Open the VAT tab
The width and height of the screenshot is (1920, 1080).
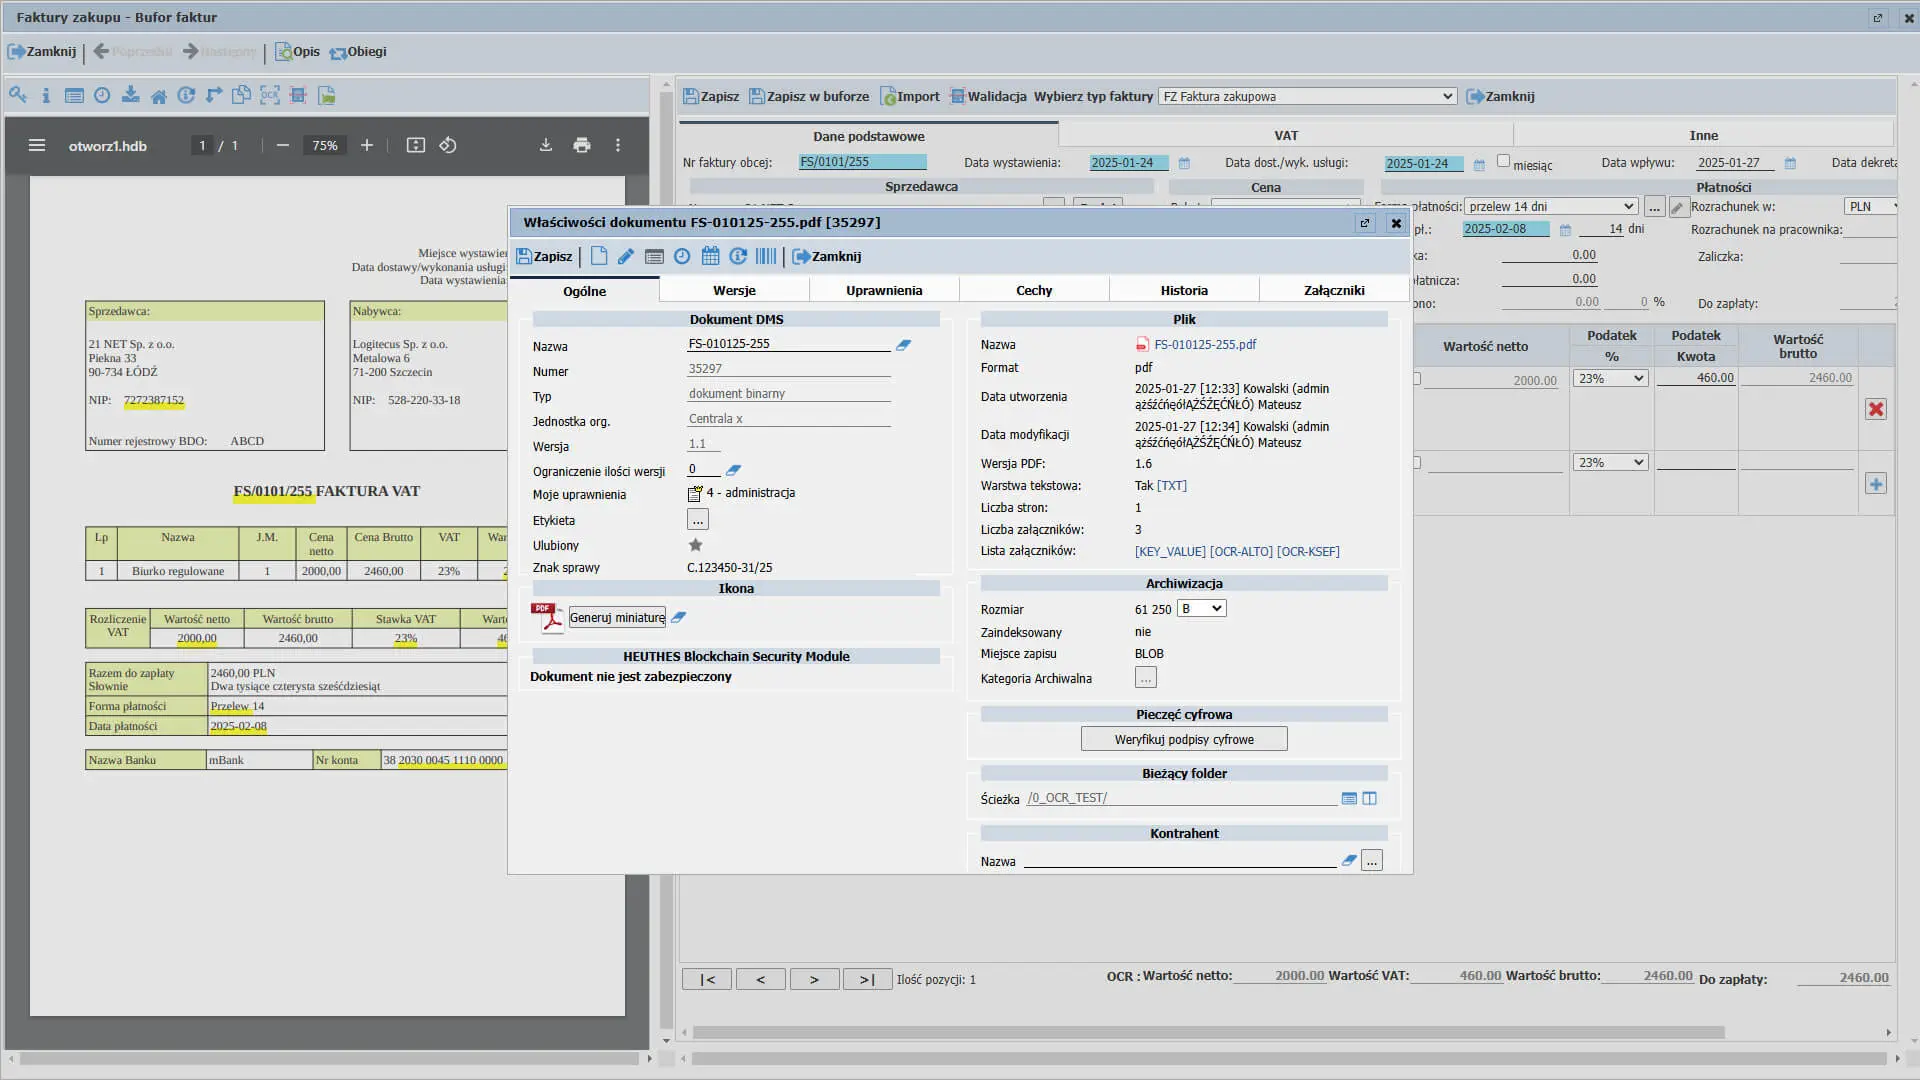1286,136
